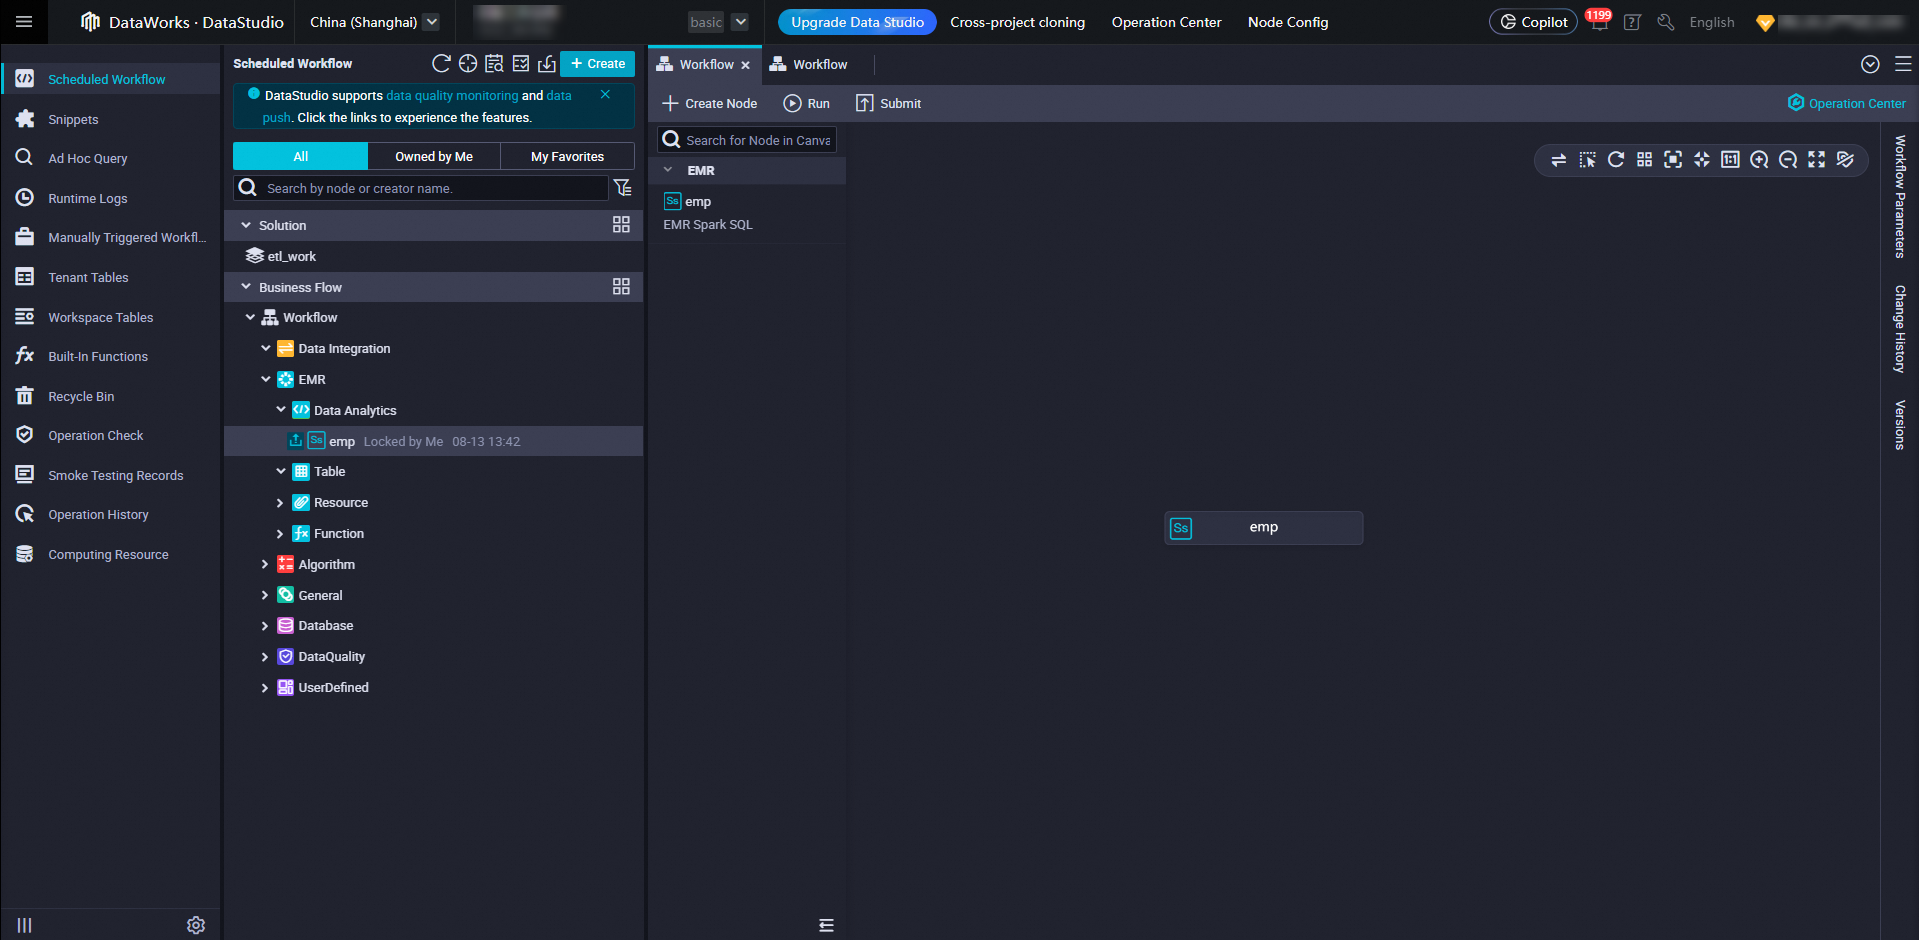Image resolution: width=1919 pixels, height=940 pixels.
Task: Click the locate crosshair icon in Scheduled Workflow header
Action: click(x=467, y=64)
